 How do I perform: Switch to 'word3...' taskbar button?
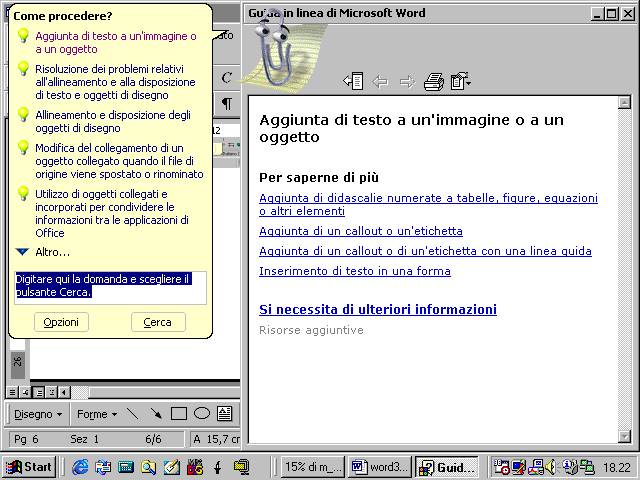point(380,467)
